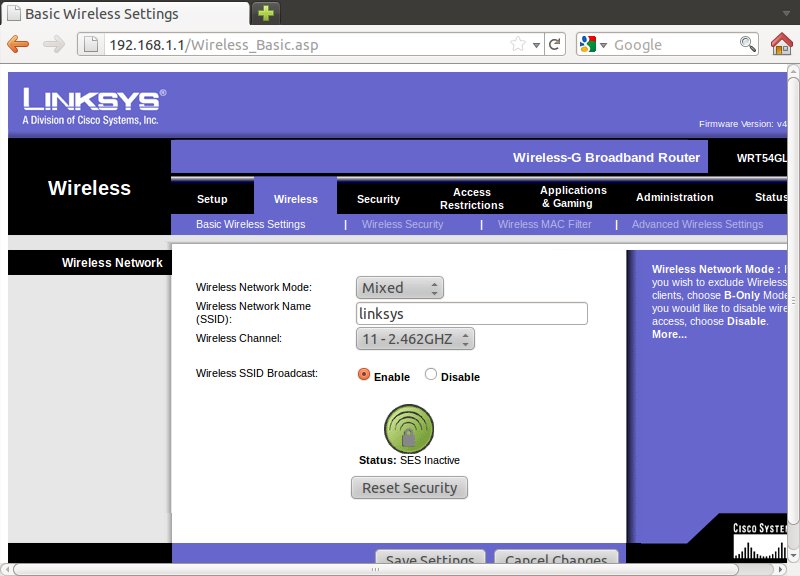Open the tab list dropdown arrow
Viewport: 800px width, 576px height.
coord(786,13)
